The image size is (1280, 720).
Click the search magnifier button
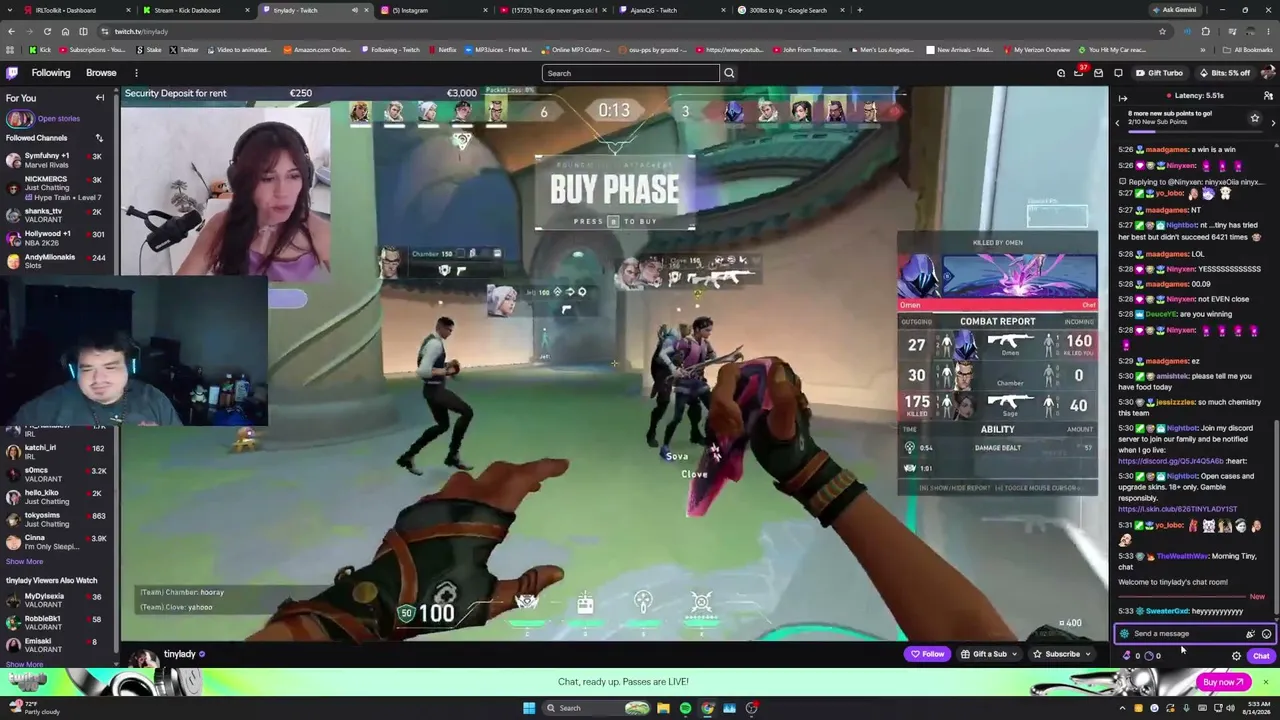click(729, 73)
